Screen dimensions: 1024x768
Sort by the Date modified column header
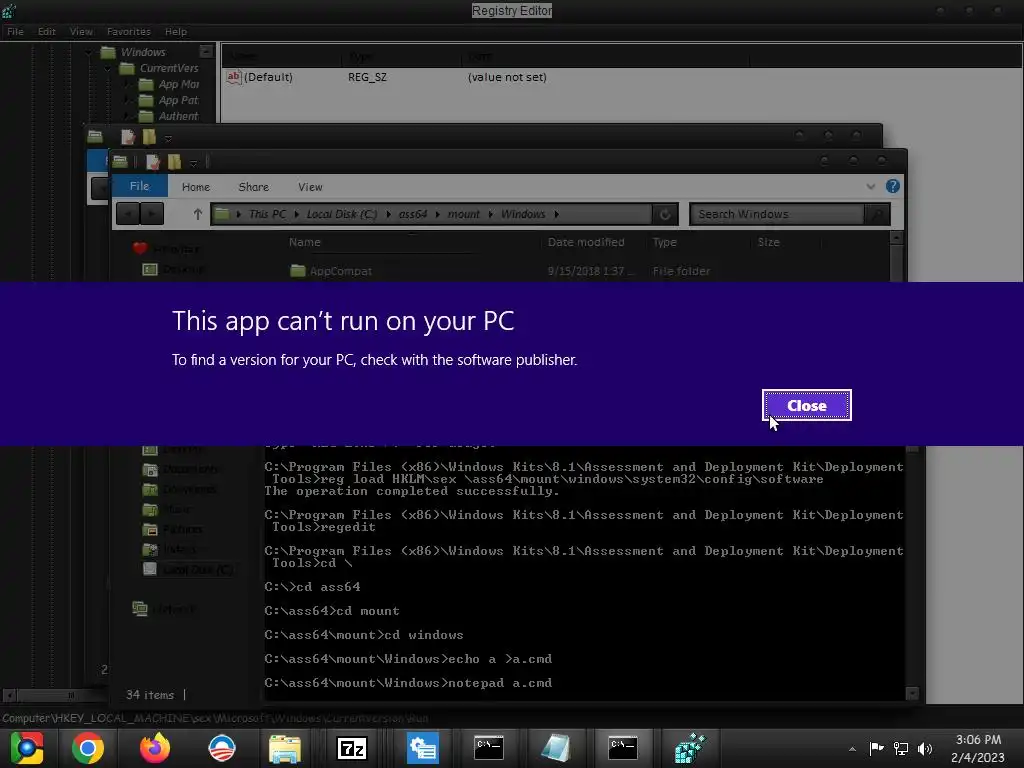(586, 242)
